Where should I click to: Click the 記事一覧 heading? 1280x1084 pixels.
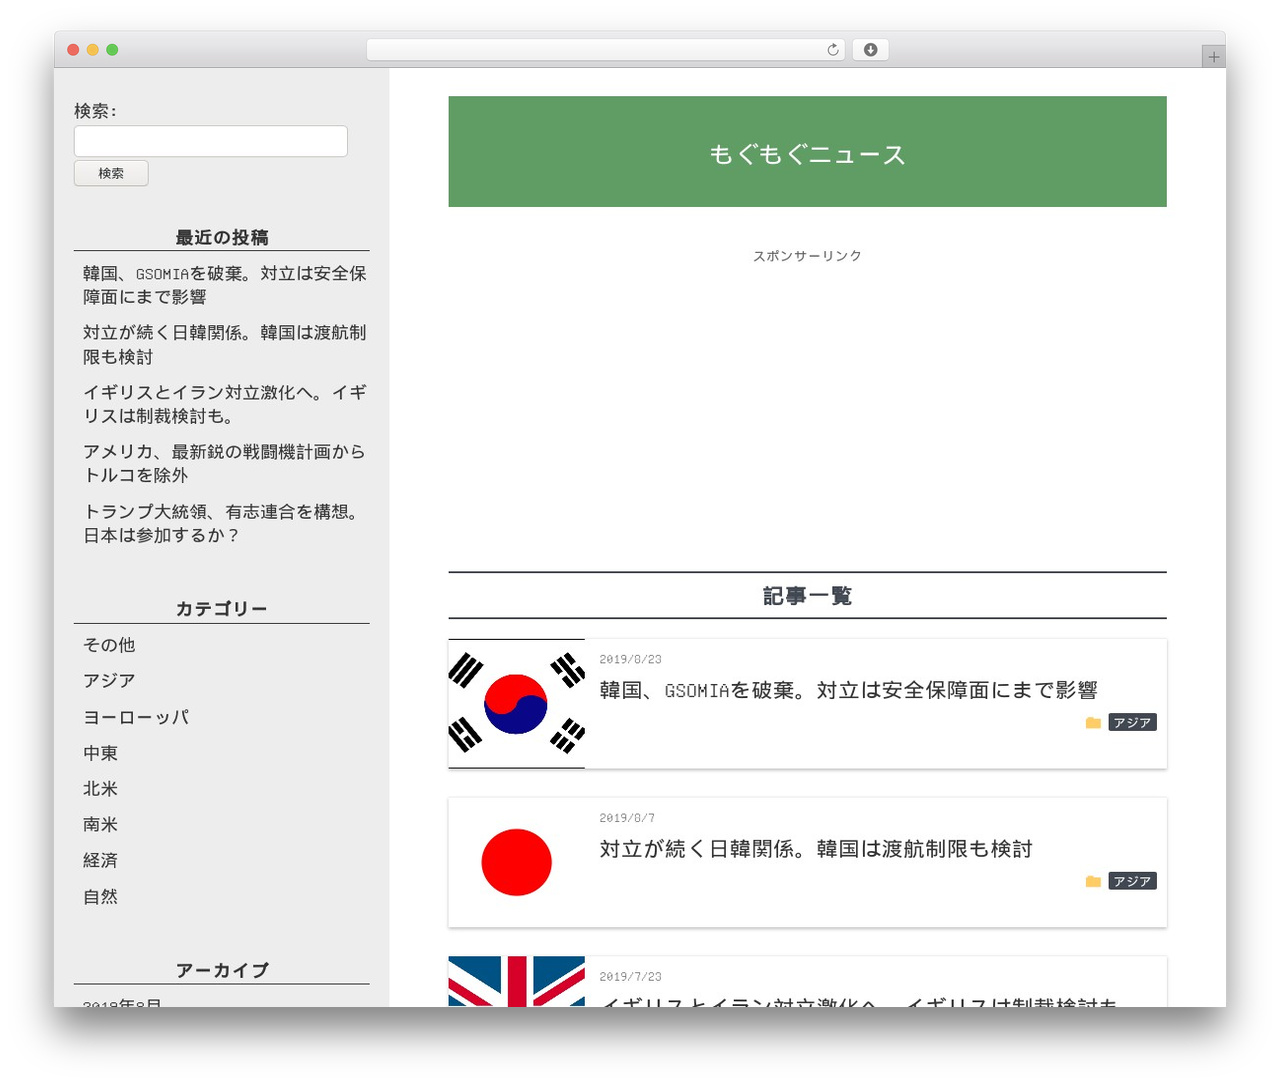(807, 596)
